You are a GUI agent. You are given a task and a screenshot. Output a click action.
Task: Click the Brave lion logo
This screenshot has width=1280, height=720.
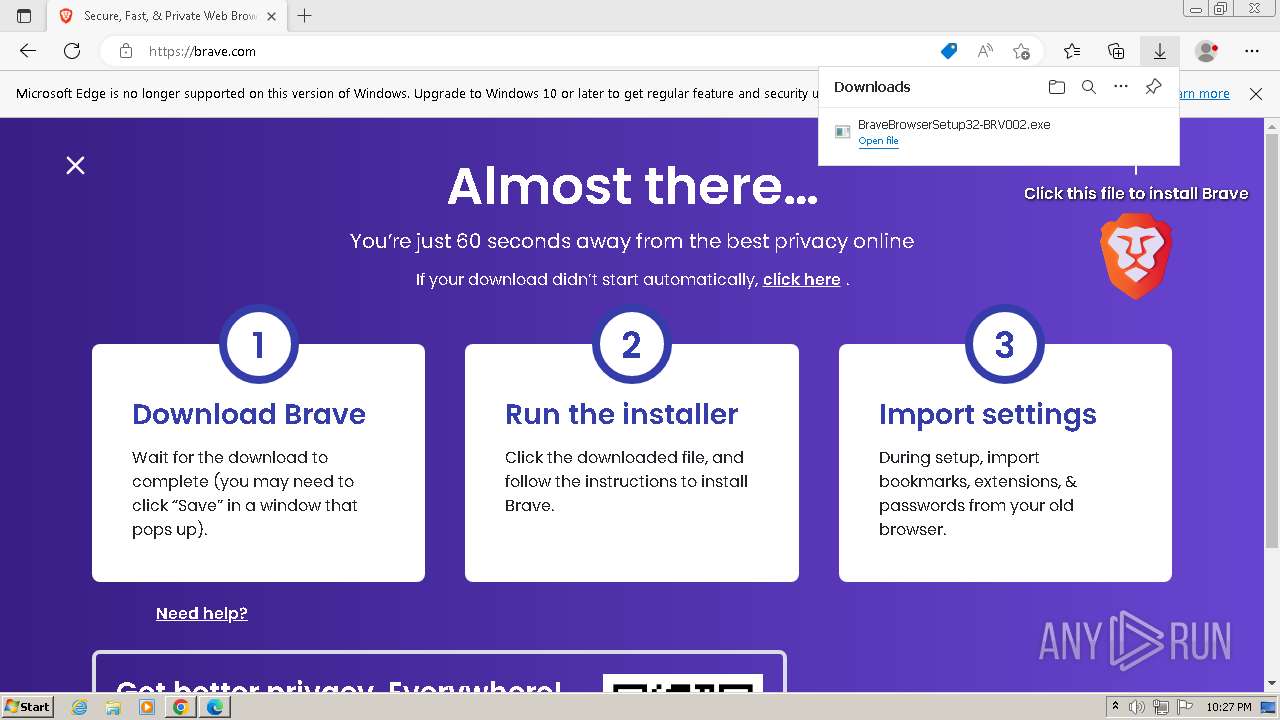point(1136,256)
